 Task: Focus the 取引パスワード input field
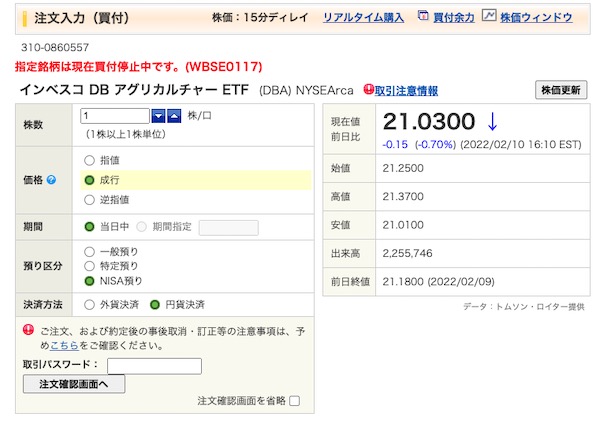pyautogui.click(x=154, y=366)
